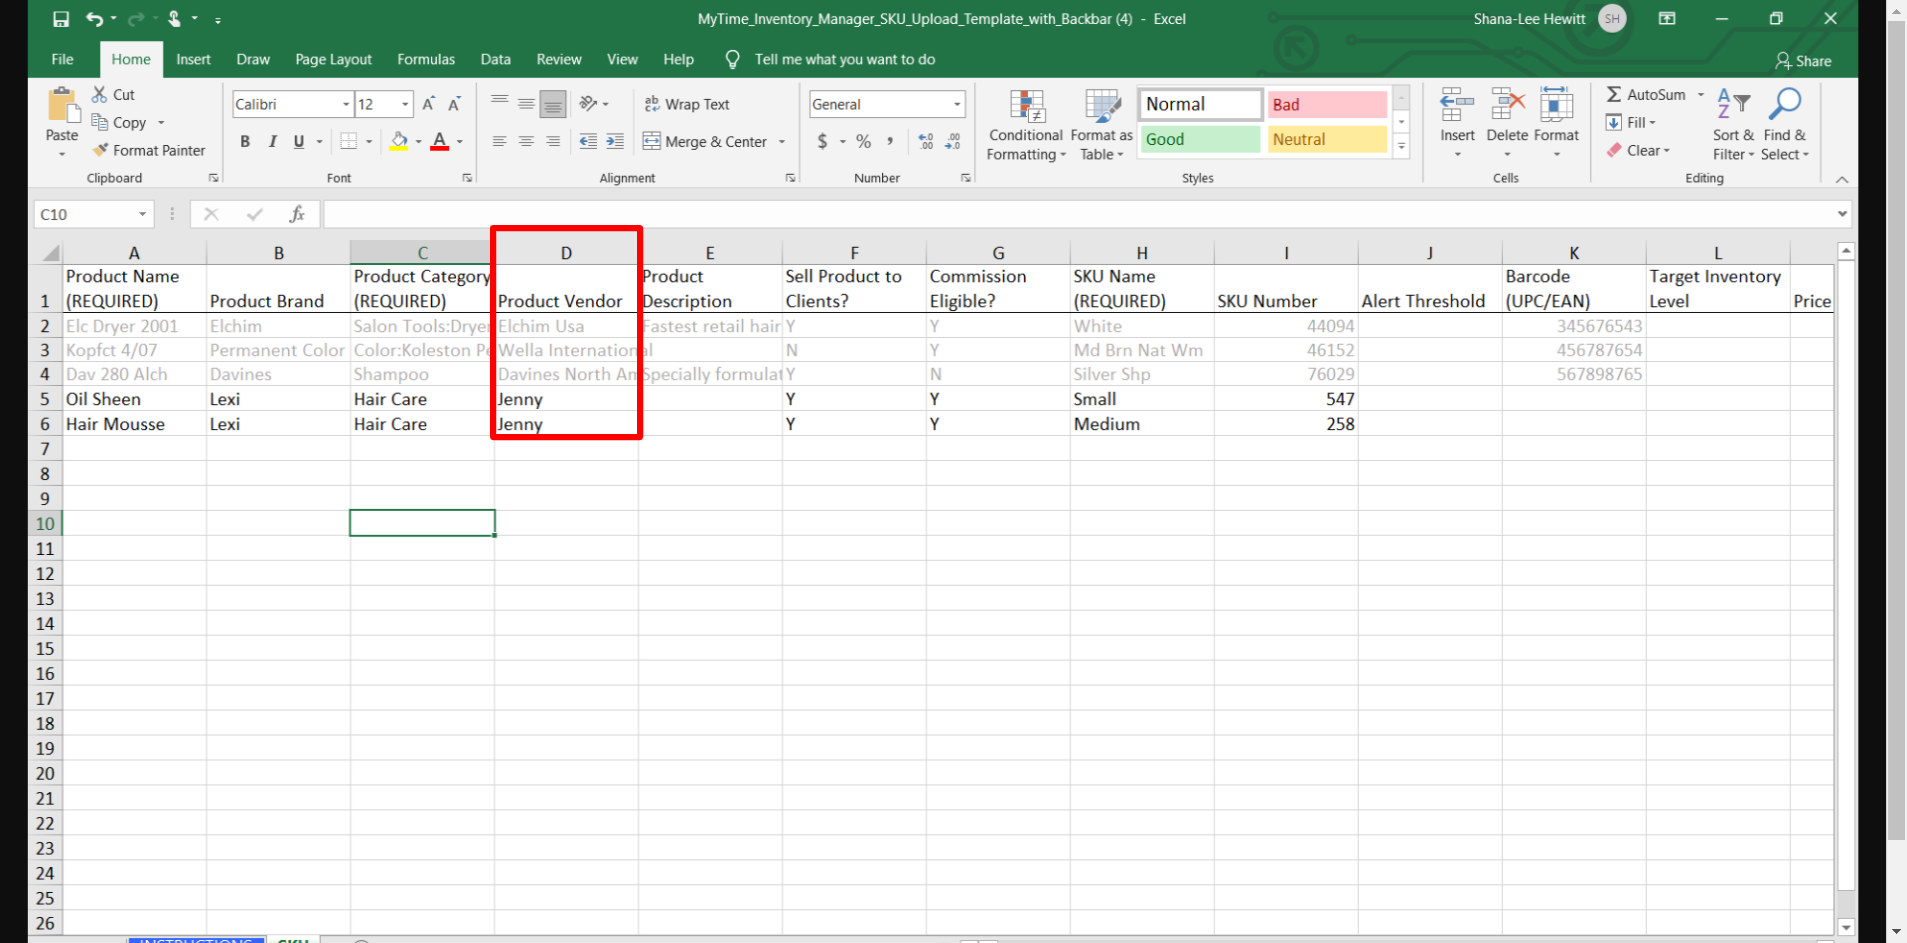1907x943 pixels.
Task: Open the Clear dropdown in Editing
Action: click(1639, 150)
